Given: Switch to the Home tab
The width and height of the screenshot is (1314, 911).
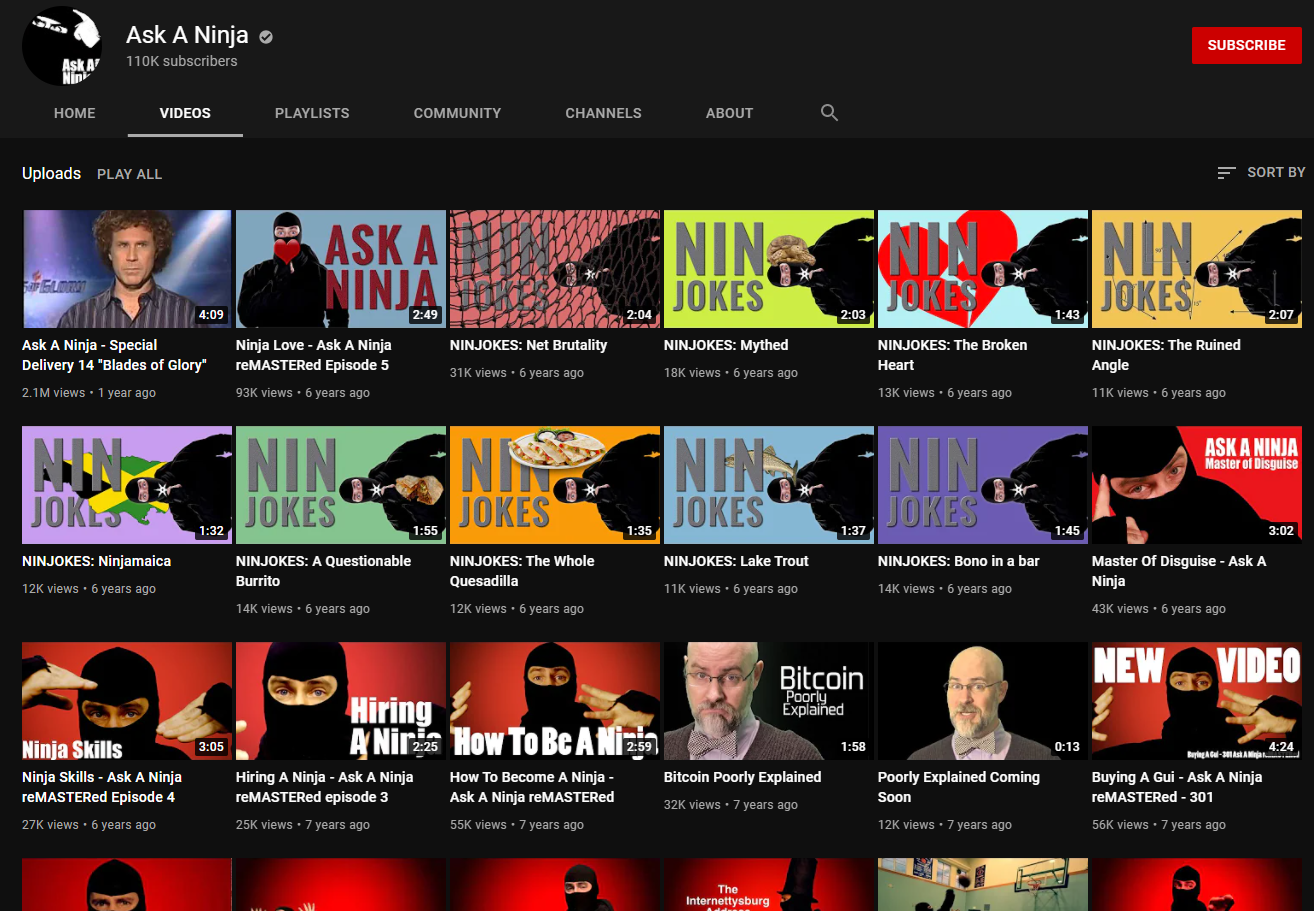Looking at the screenshot, I should (x=75, y=113).
